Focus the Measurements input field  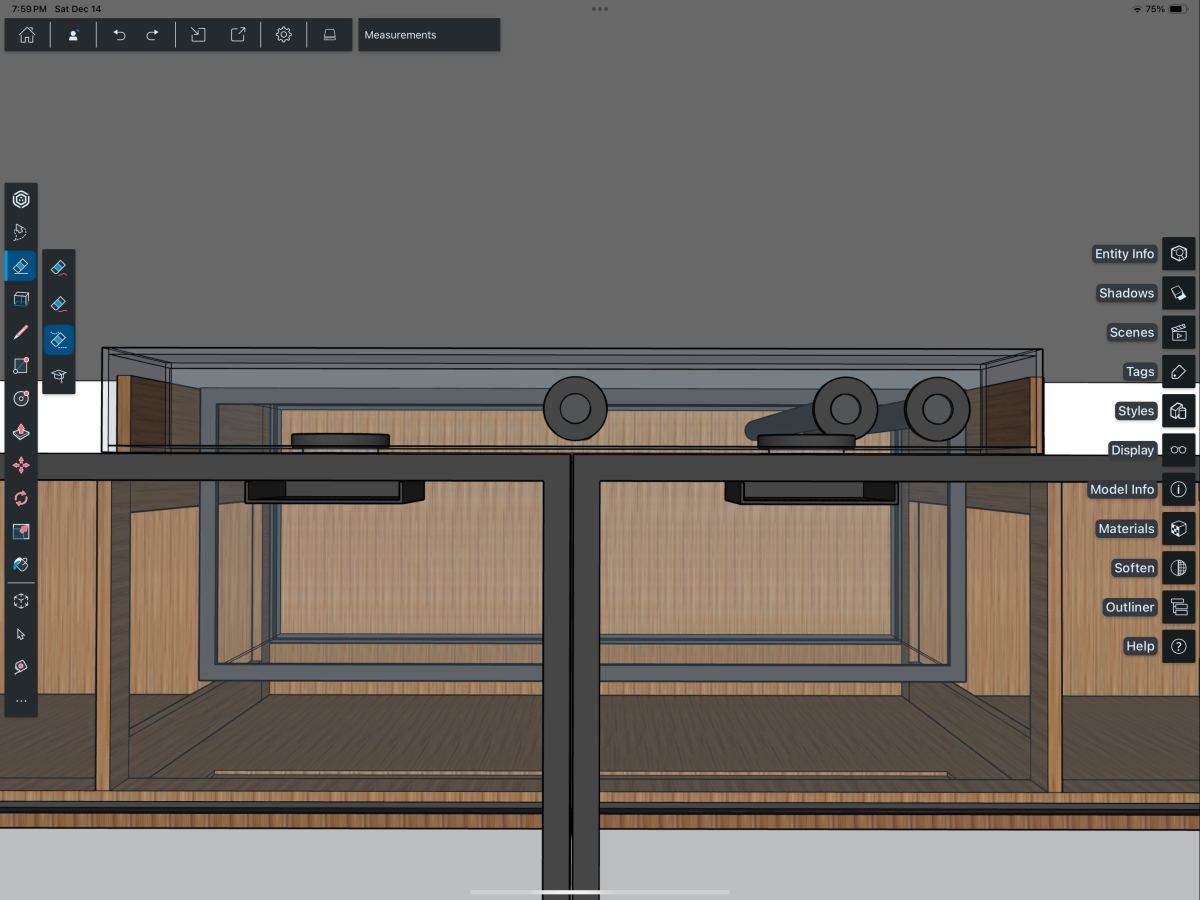429,35
